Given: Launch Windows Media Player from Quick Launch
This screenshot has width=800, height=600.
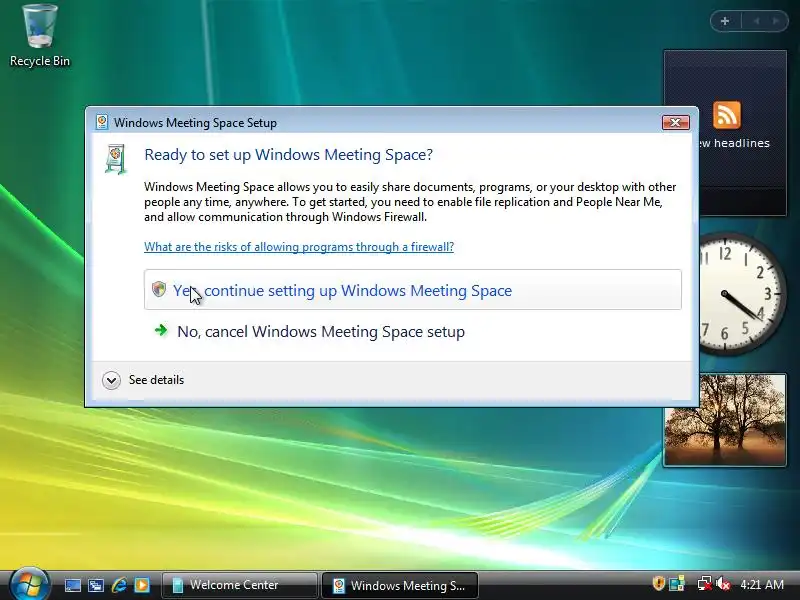Looking at the screenshot, I should point(142,585).
